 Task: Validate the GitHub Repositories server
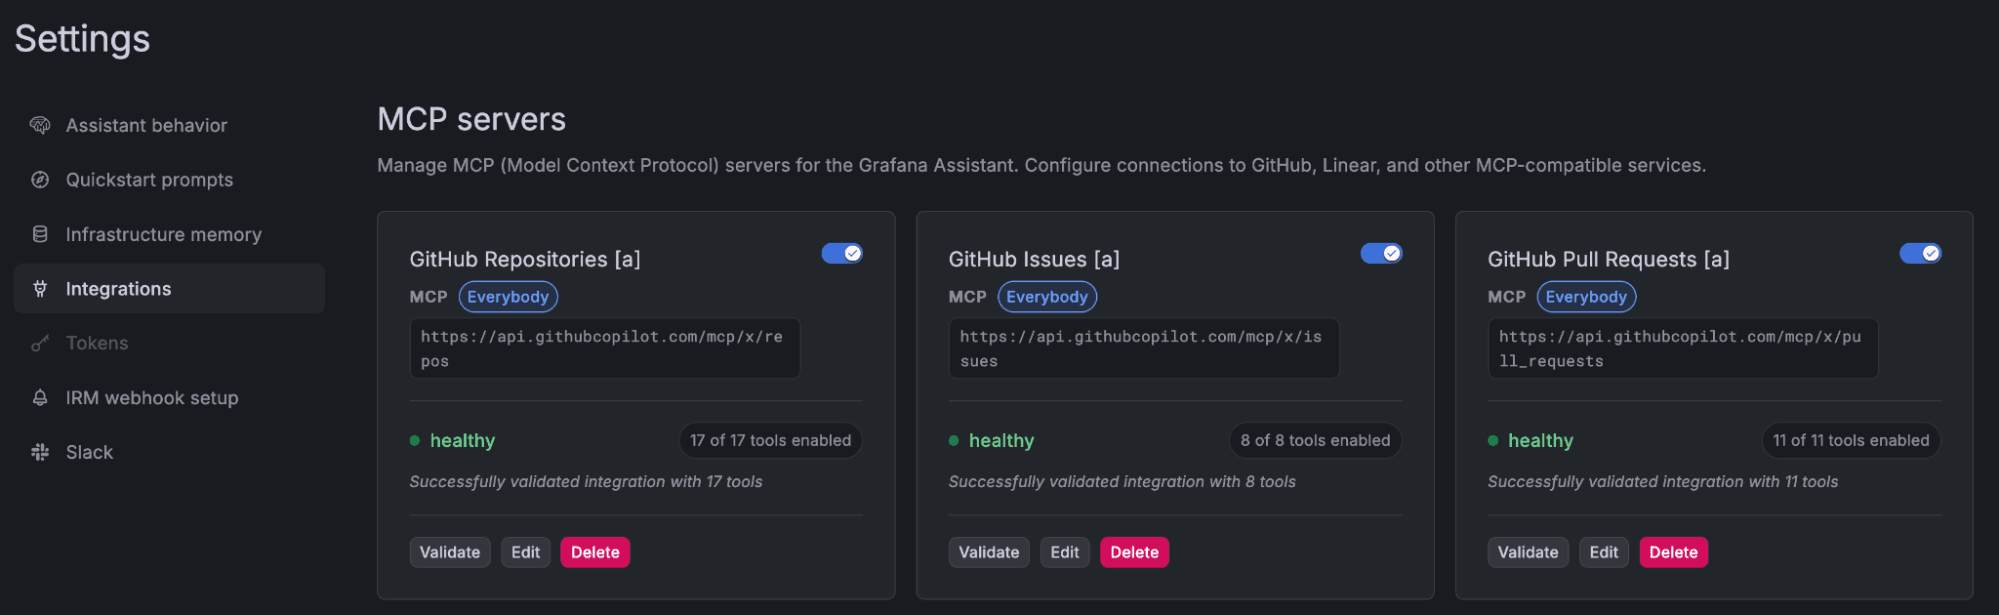point(450,552)
